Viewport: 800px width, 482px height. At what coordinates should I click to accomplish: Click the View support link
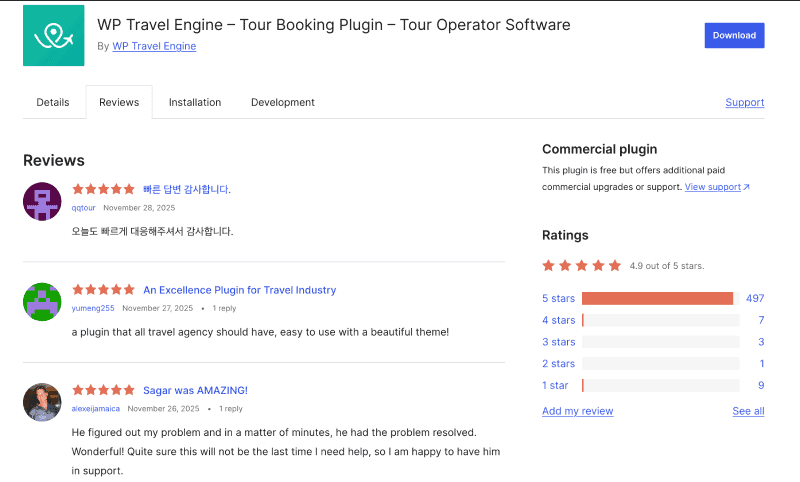tap(713, 187)
